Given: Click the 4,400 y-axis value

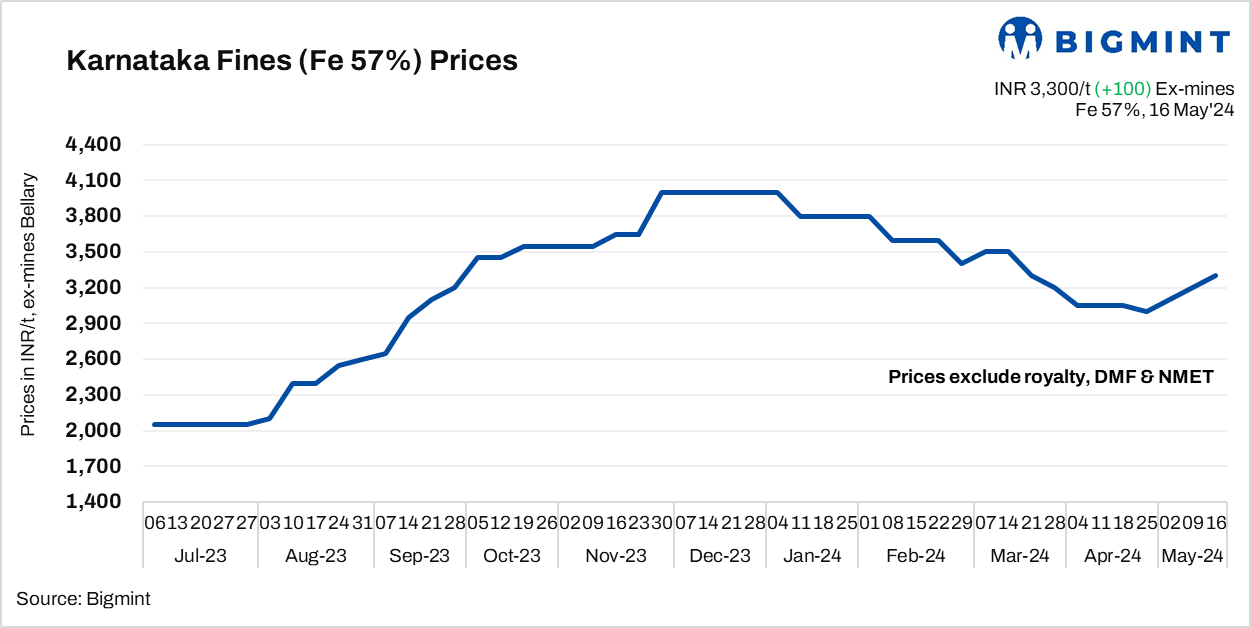Looking at the screenshot, I should coord(93,145).
